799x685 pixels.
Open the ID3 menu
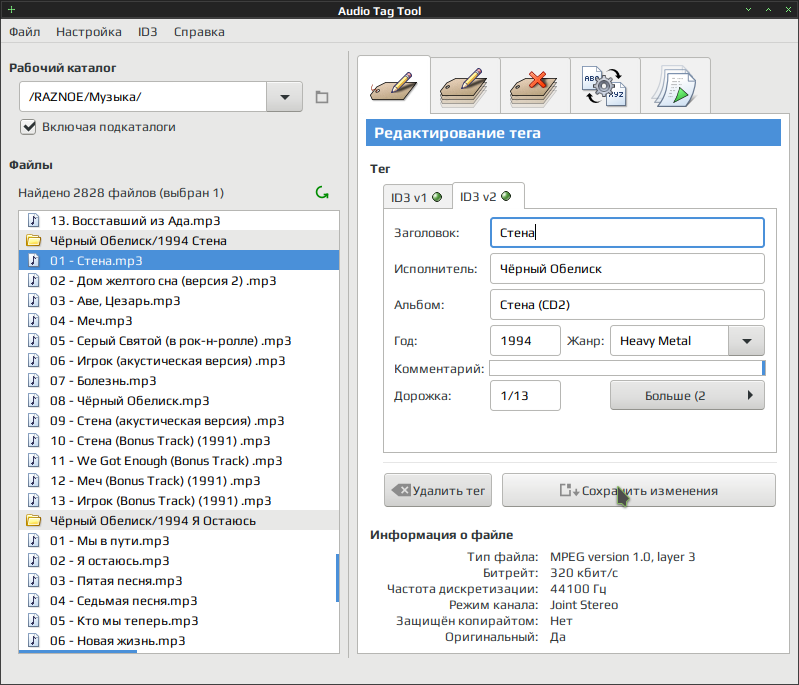pyautogui.click(x=147, y=32)
